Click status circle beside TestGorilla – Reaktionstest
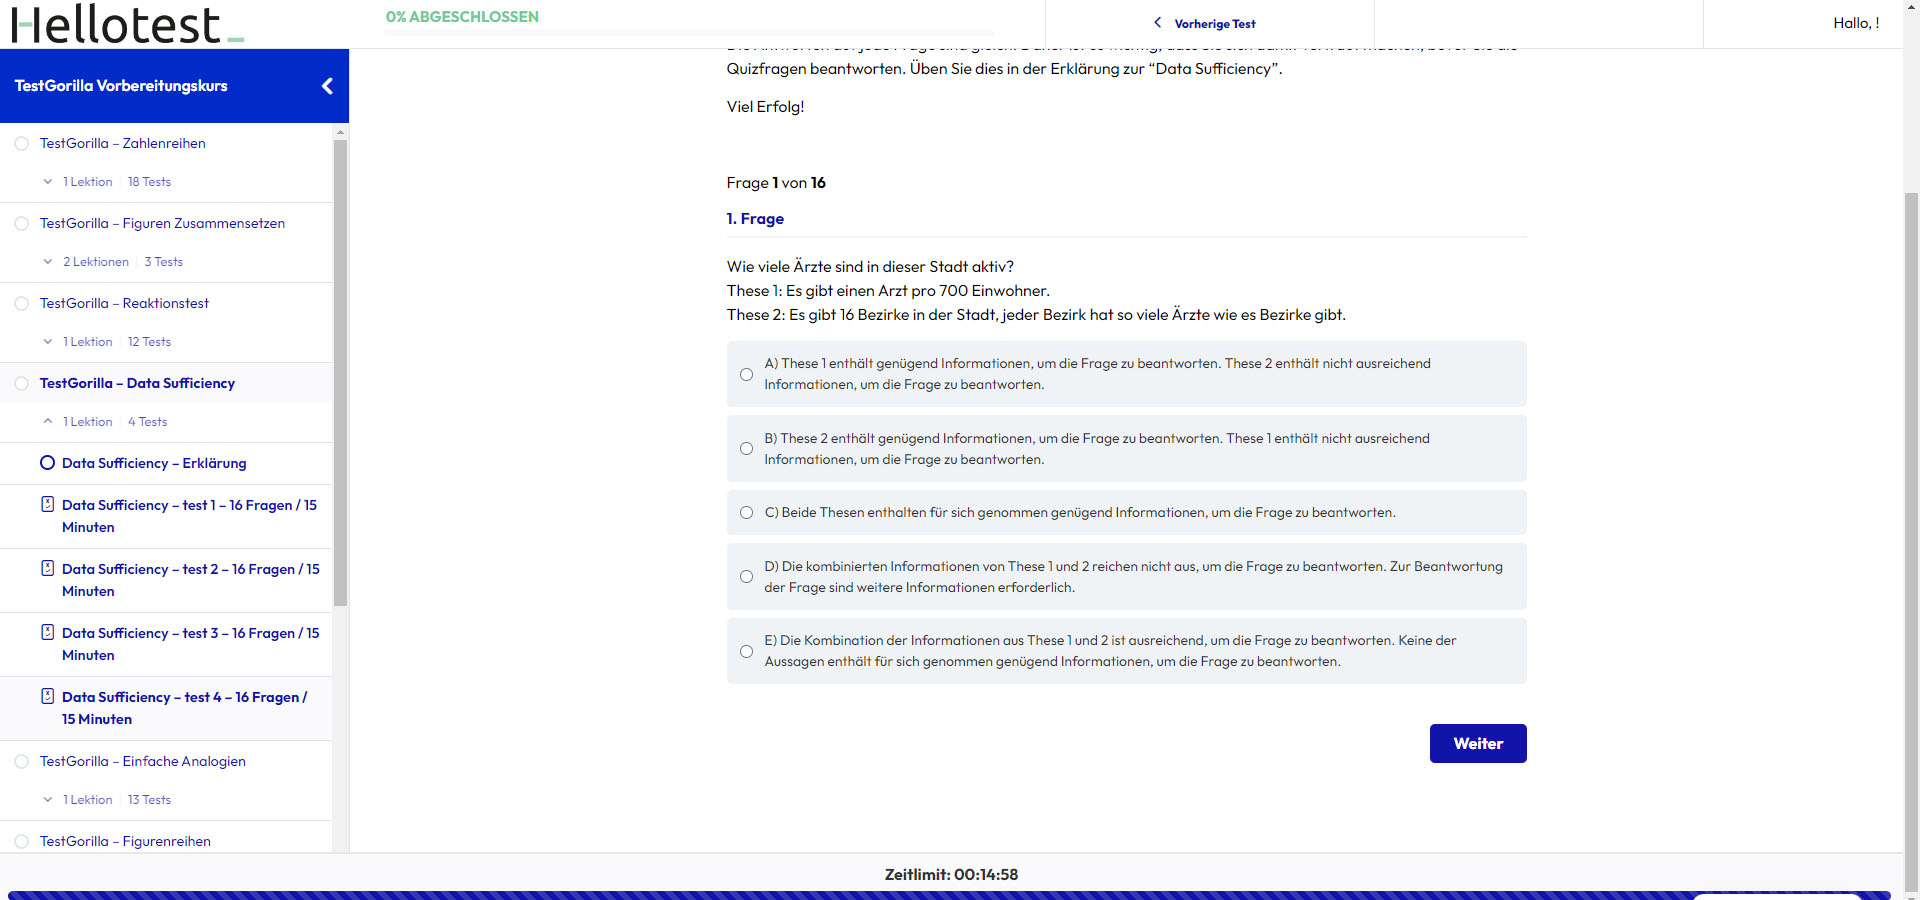 click(x=21, y=304)
